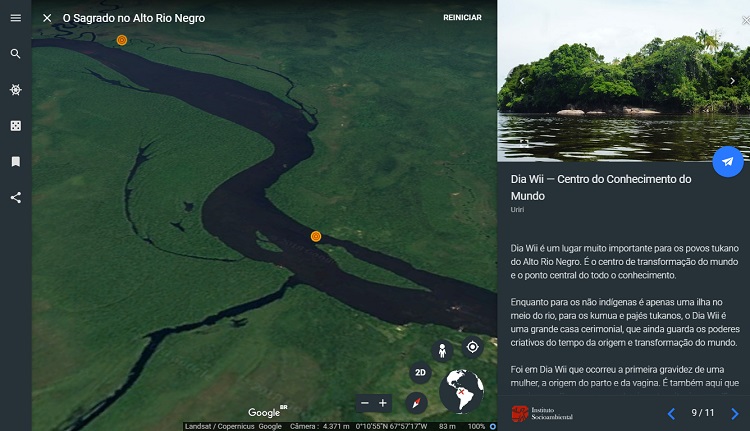
Task: Show next photo in image carousel
Action: 732,81
